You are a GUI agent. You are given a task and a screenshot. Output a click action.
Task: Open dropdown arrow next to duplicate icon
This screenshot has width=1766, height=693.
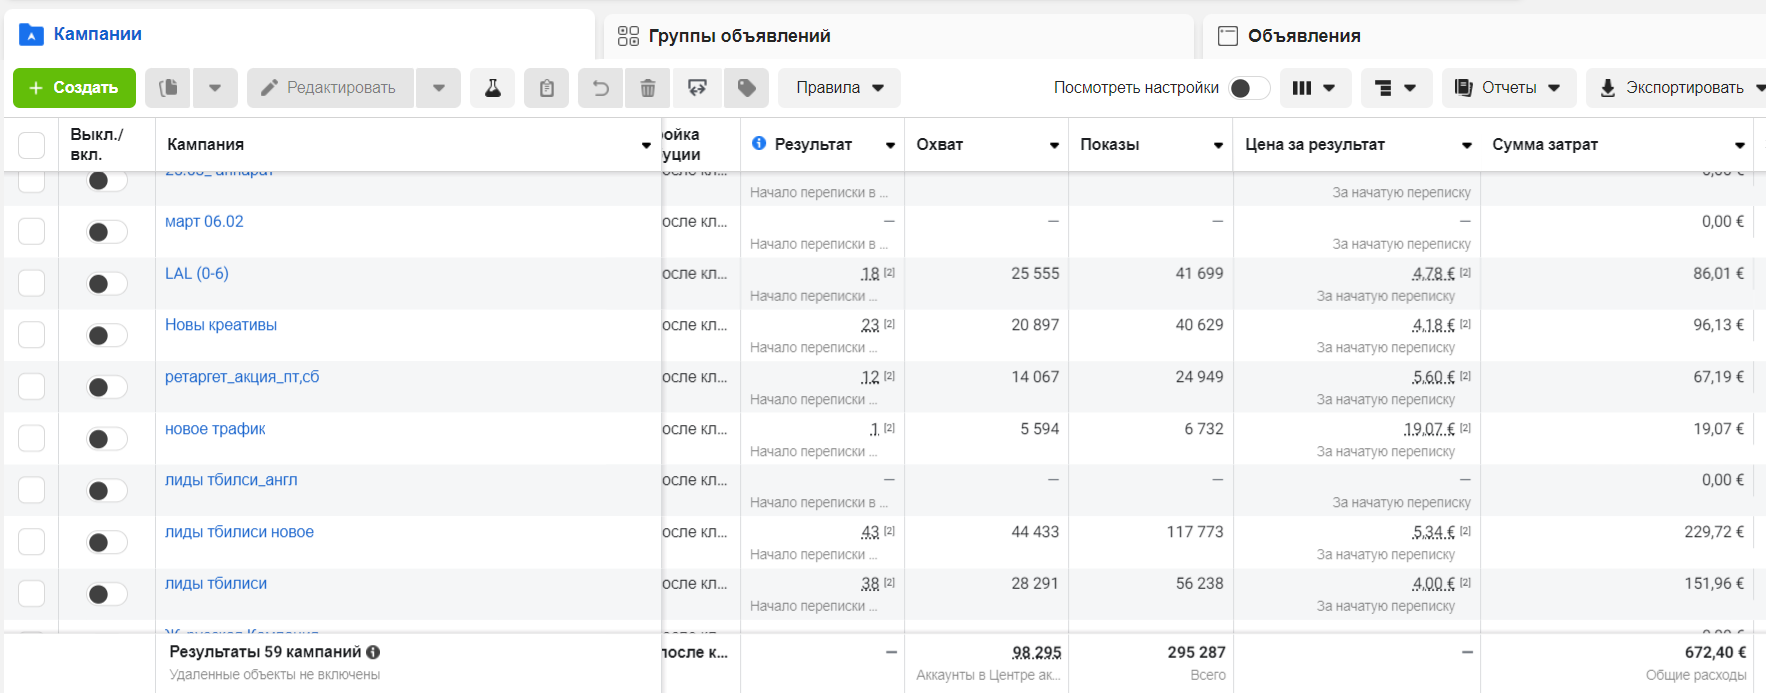click(215, 88)
